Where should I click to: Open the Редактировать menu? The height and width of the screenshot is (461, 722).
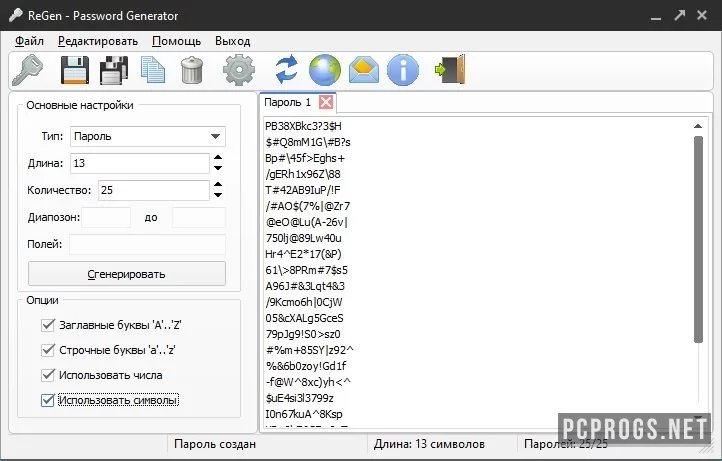[x=98, y=41]
